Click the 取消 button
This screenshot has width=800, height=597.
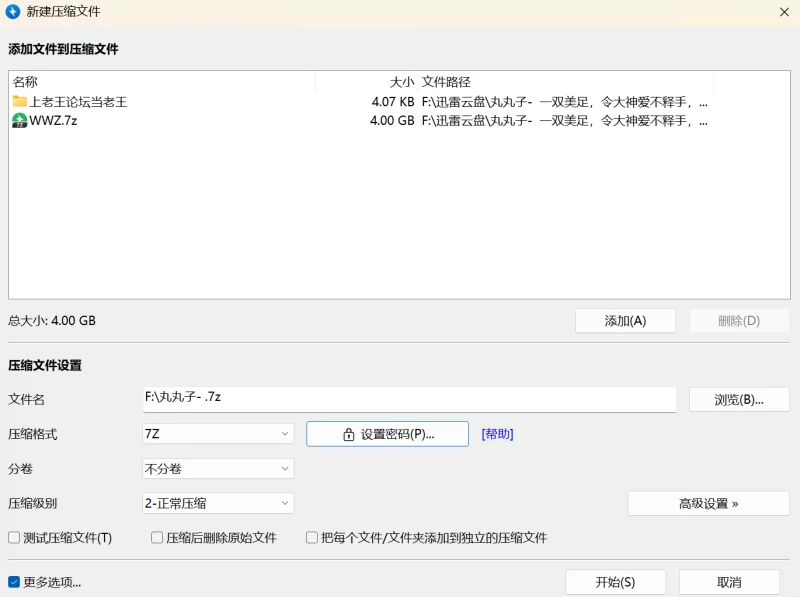point(727,581)
